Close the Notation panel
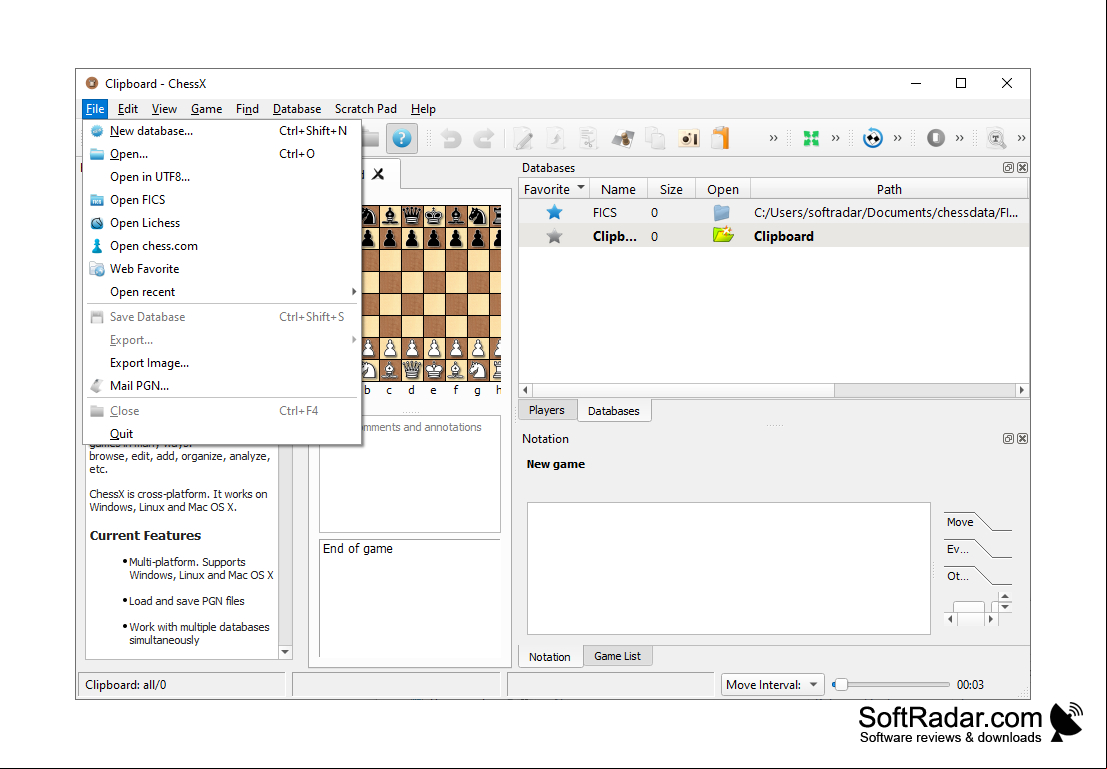1107x769 pixels. [x=1022, y=439]
